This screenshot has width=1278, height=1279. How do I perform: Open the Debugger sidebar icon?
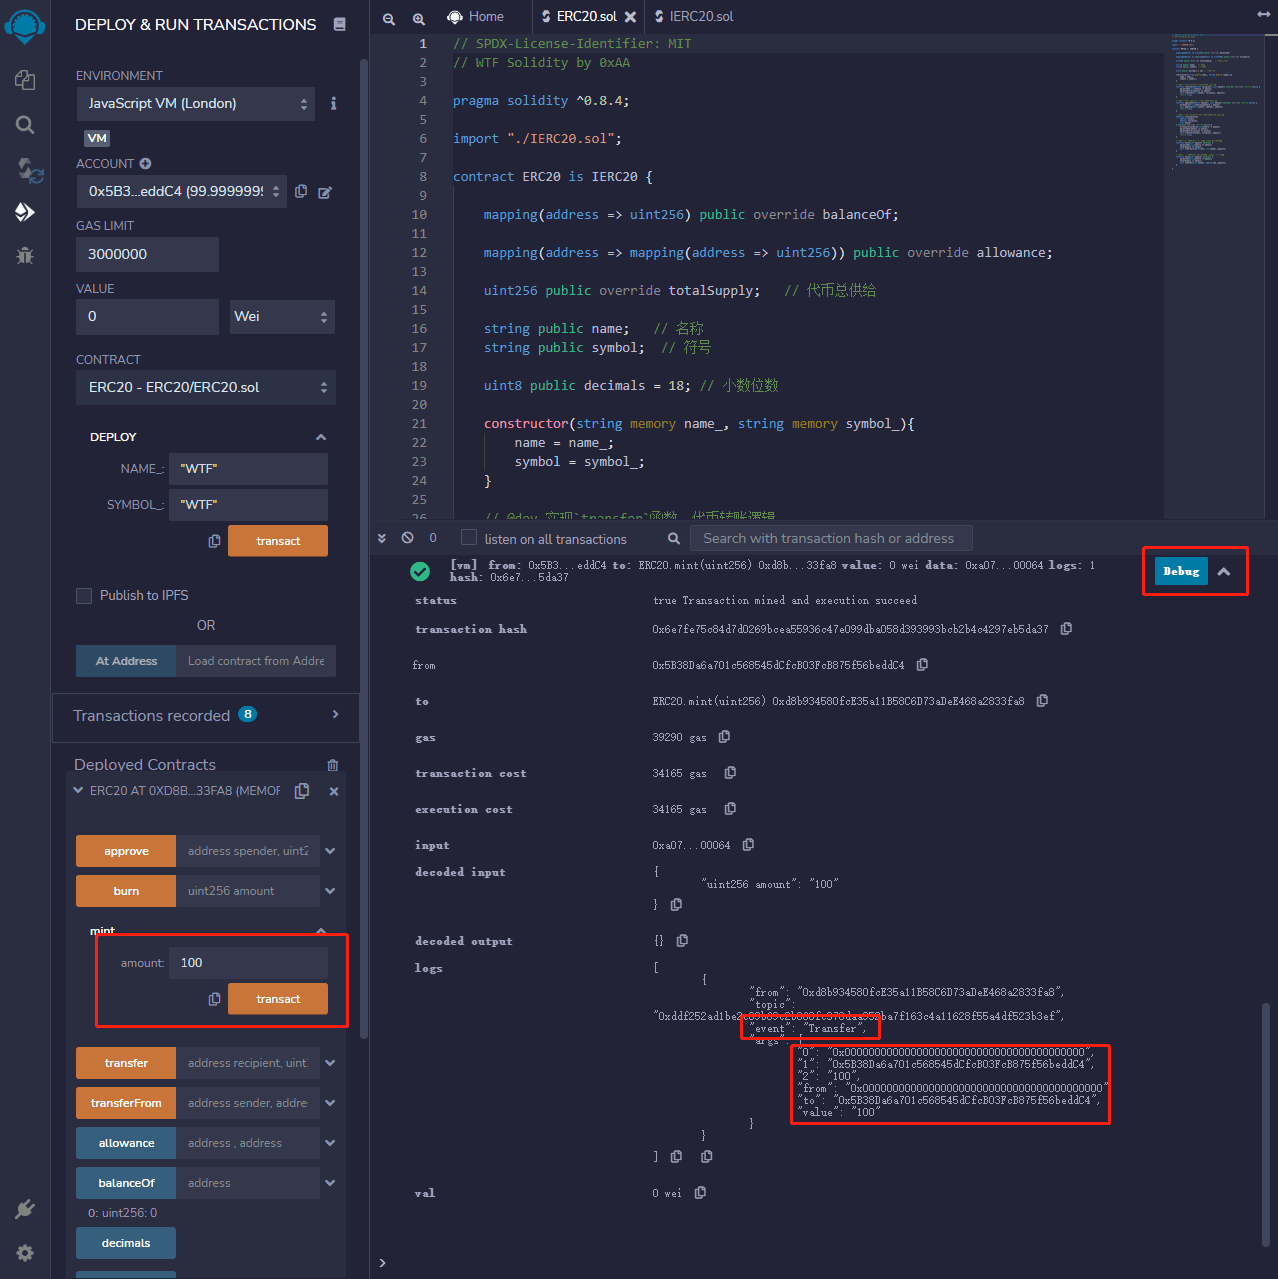25,255
